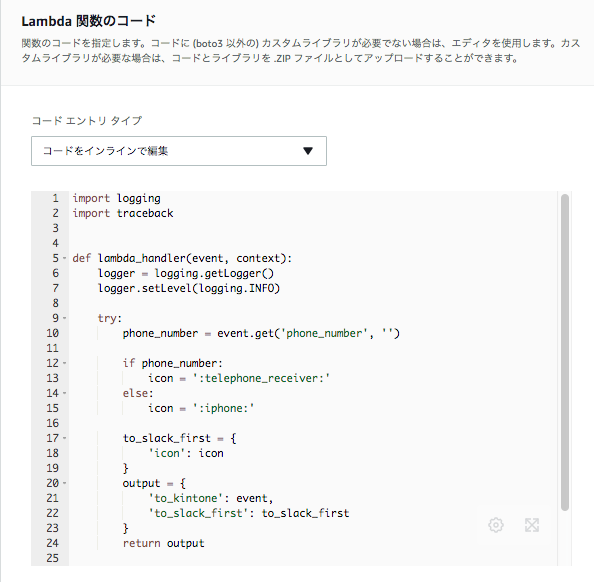Image resolution: width=594 pixels, height=582 pixels.
Task: Collapse the output dict fold at line 20
Action: tap(64, 483)
